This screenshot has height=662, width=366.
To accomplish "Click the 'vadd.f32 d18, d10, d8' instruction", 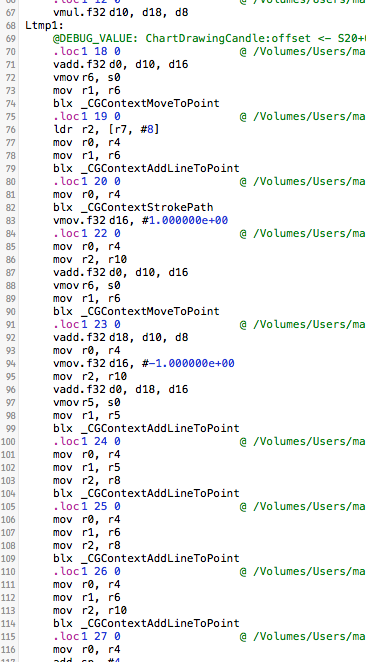I will (x=120, y=338).
